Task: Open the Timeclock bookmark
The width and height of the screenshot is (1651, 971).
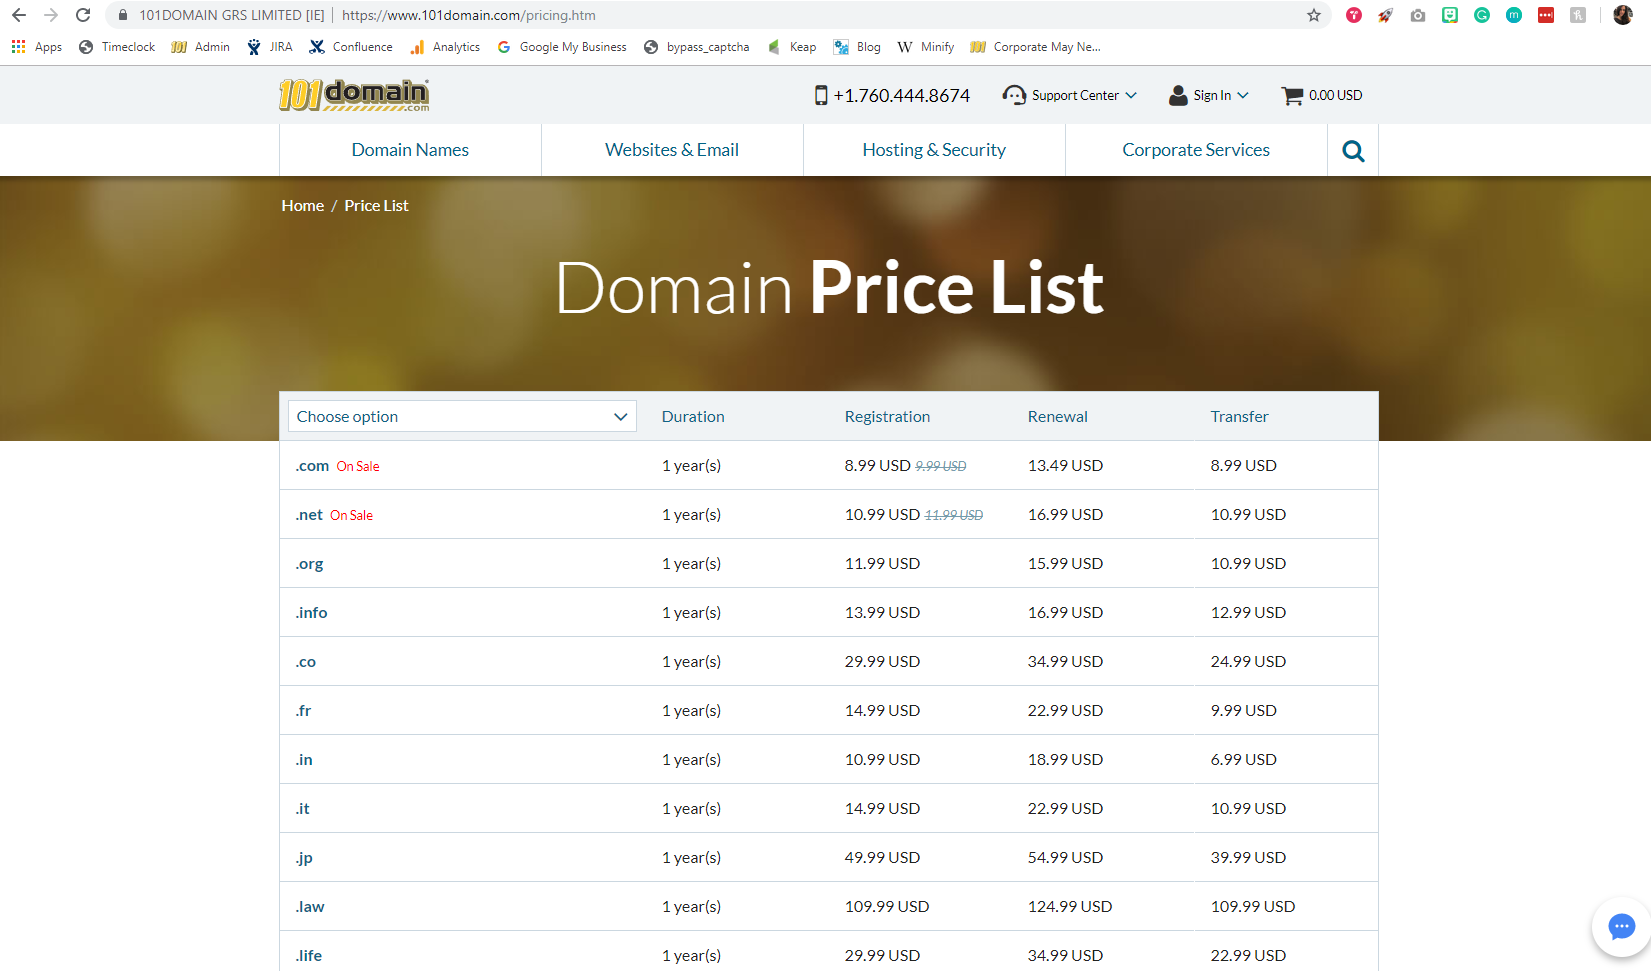Action: (x=117, y=47)
